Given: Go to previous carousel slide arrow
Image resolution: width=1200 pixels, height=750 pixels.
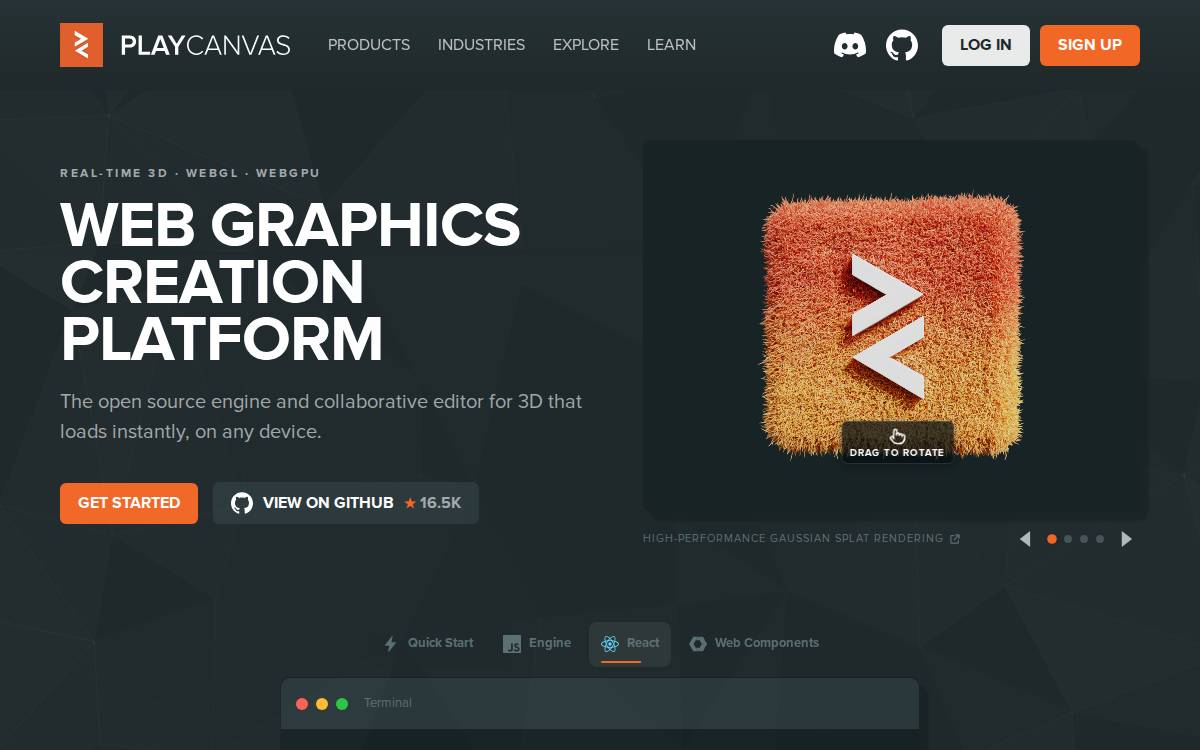Looking at the screenshot, I should coord(1025,539).
